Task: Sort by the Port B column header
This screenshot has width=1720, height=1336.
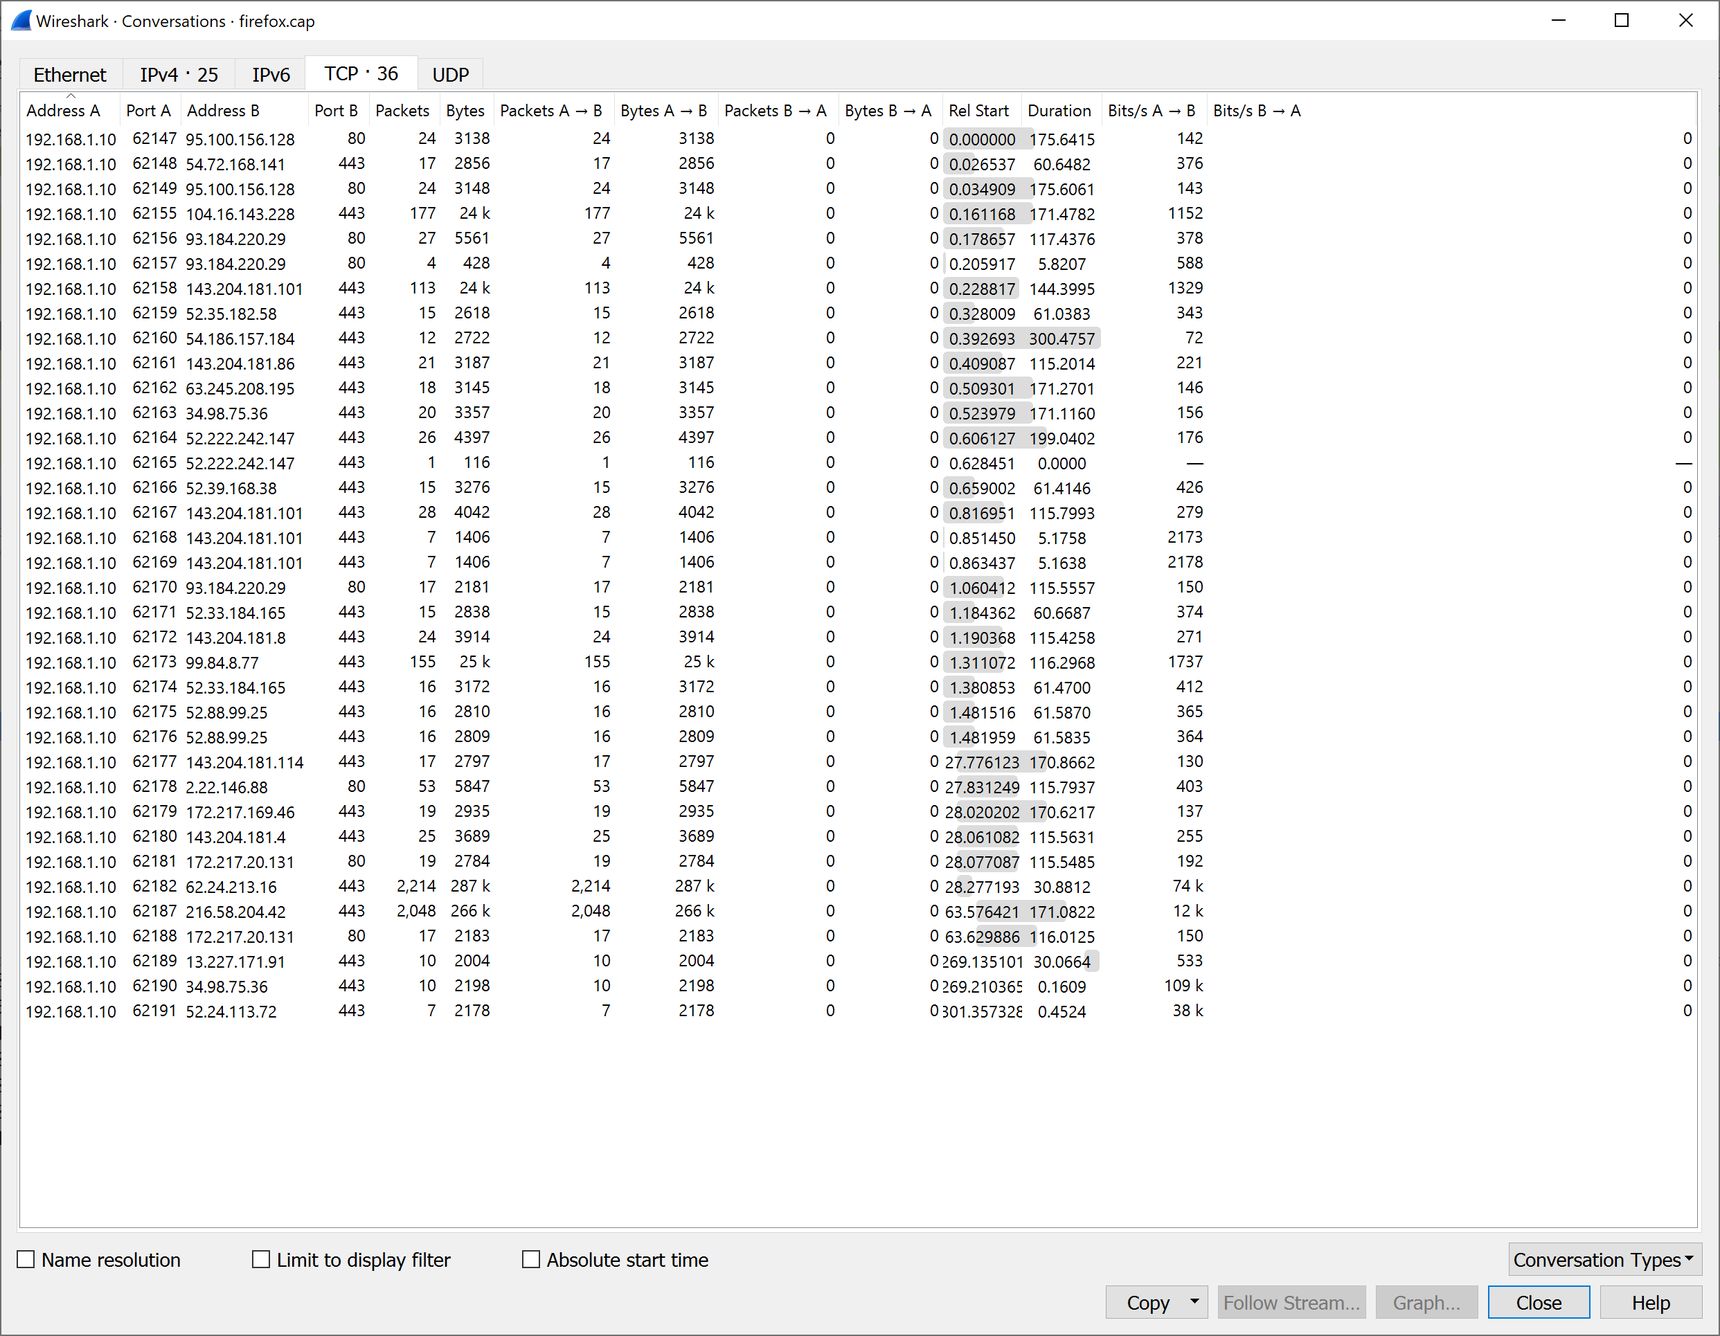Action: click(338, 111)
